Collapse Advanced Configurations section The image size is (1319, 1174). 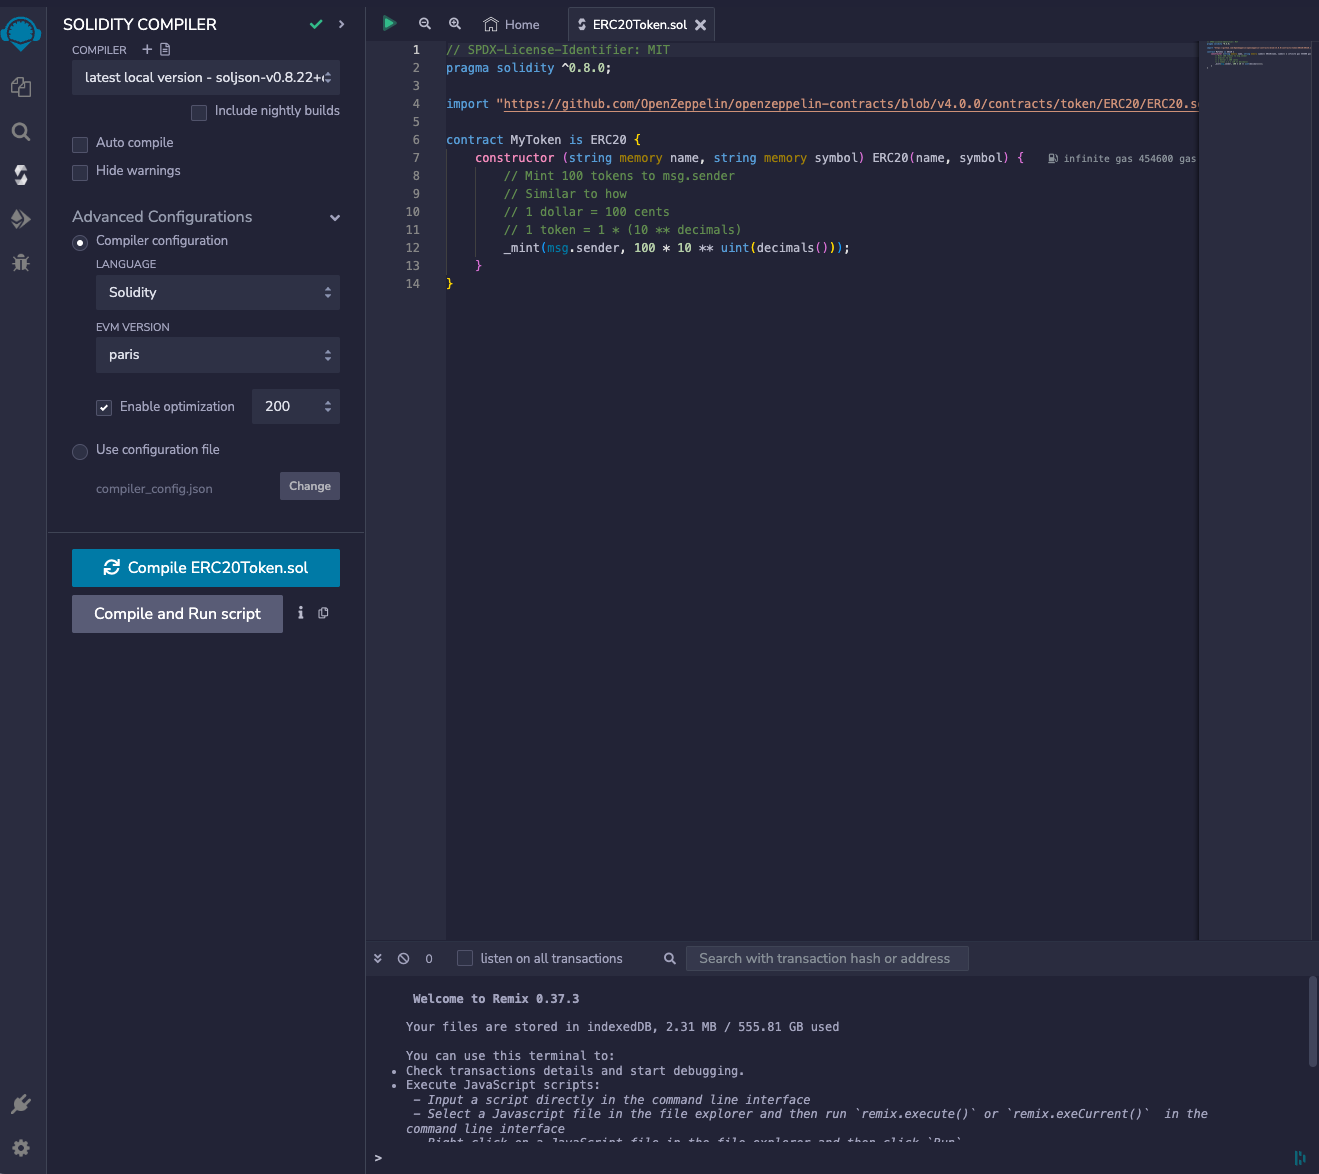[x=335, y=217]
